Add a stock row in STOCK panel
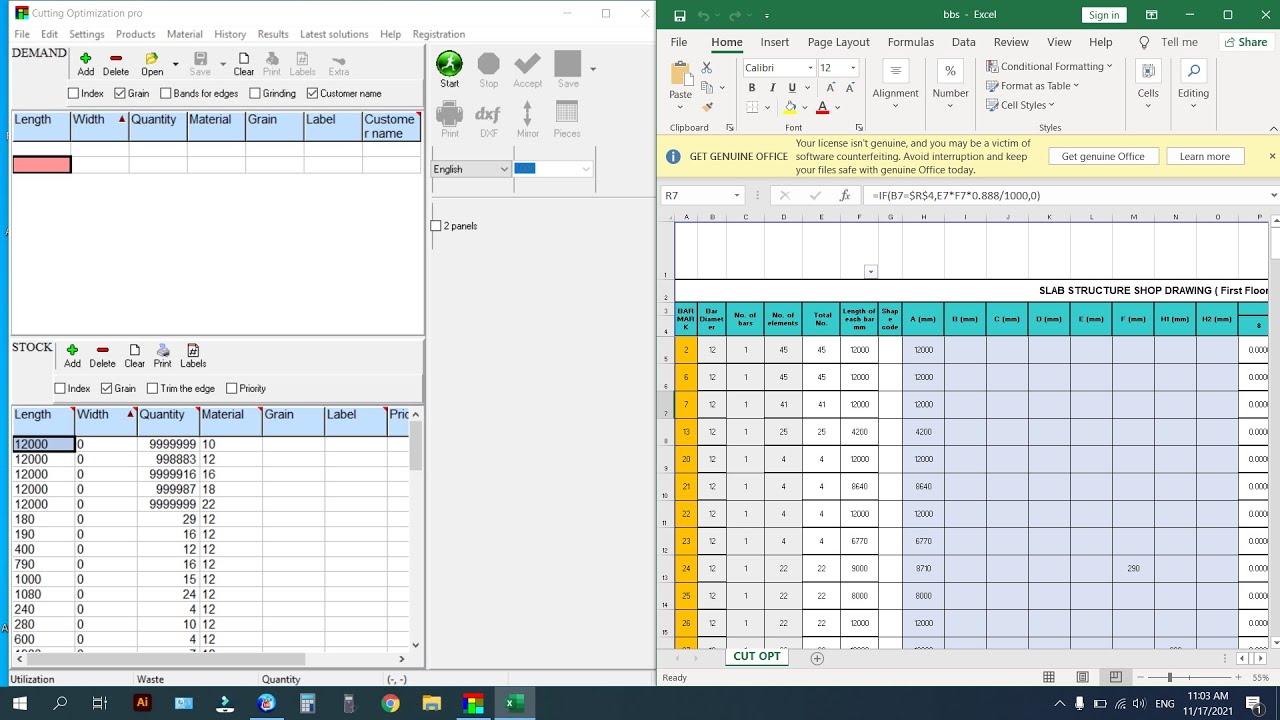The width and height of the screenshot is (1280, 720). pyautogui.click(x=72, y=356)
